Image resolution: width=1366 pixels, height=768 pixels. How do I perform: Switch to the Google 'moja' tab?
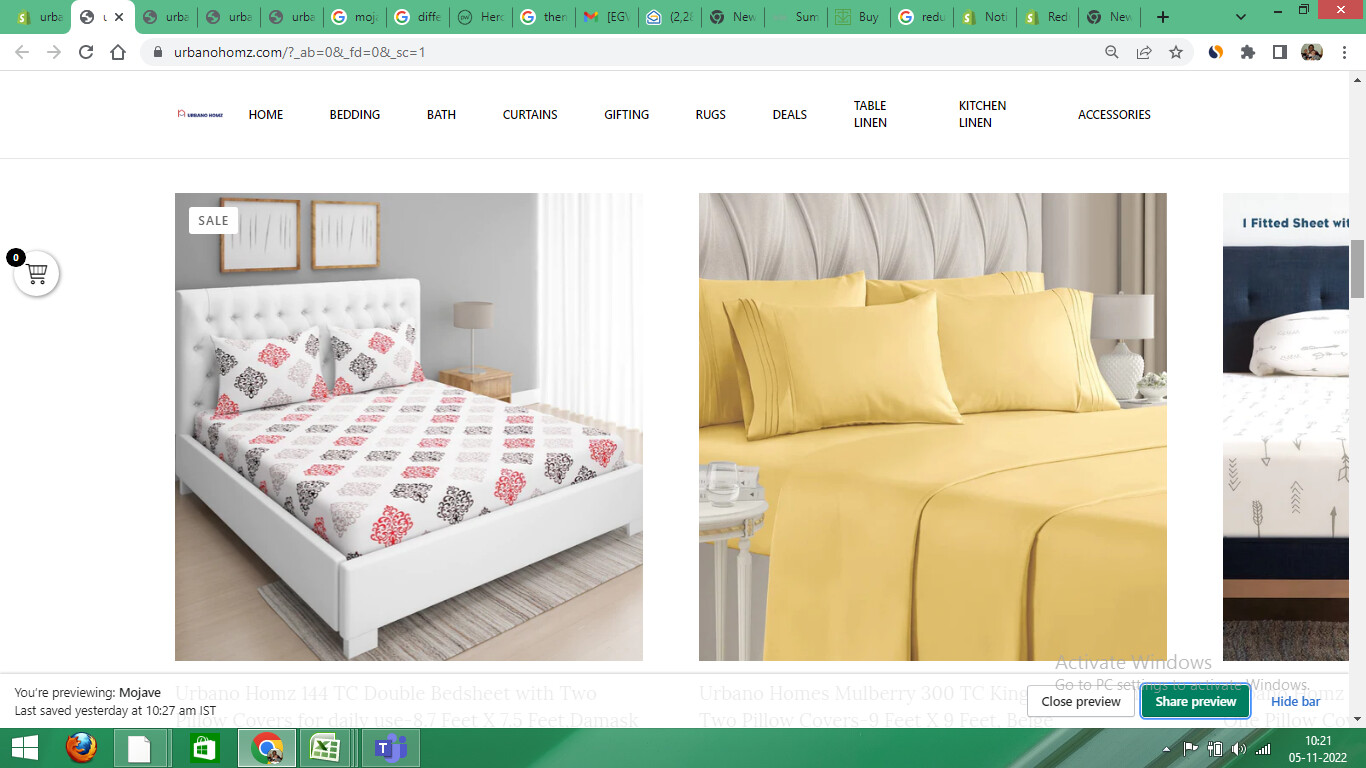[x=353, y=17]
